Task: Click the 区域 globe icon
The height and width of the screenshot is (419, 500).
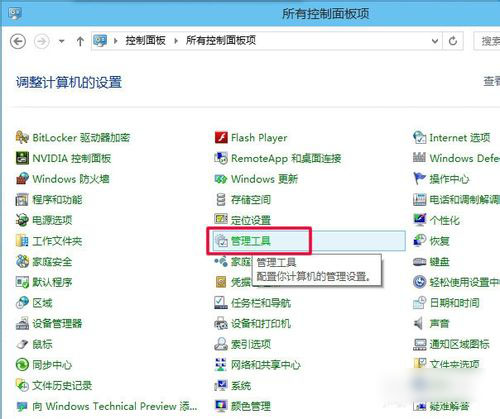Action: (x=22, y=303)
